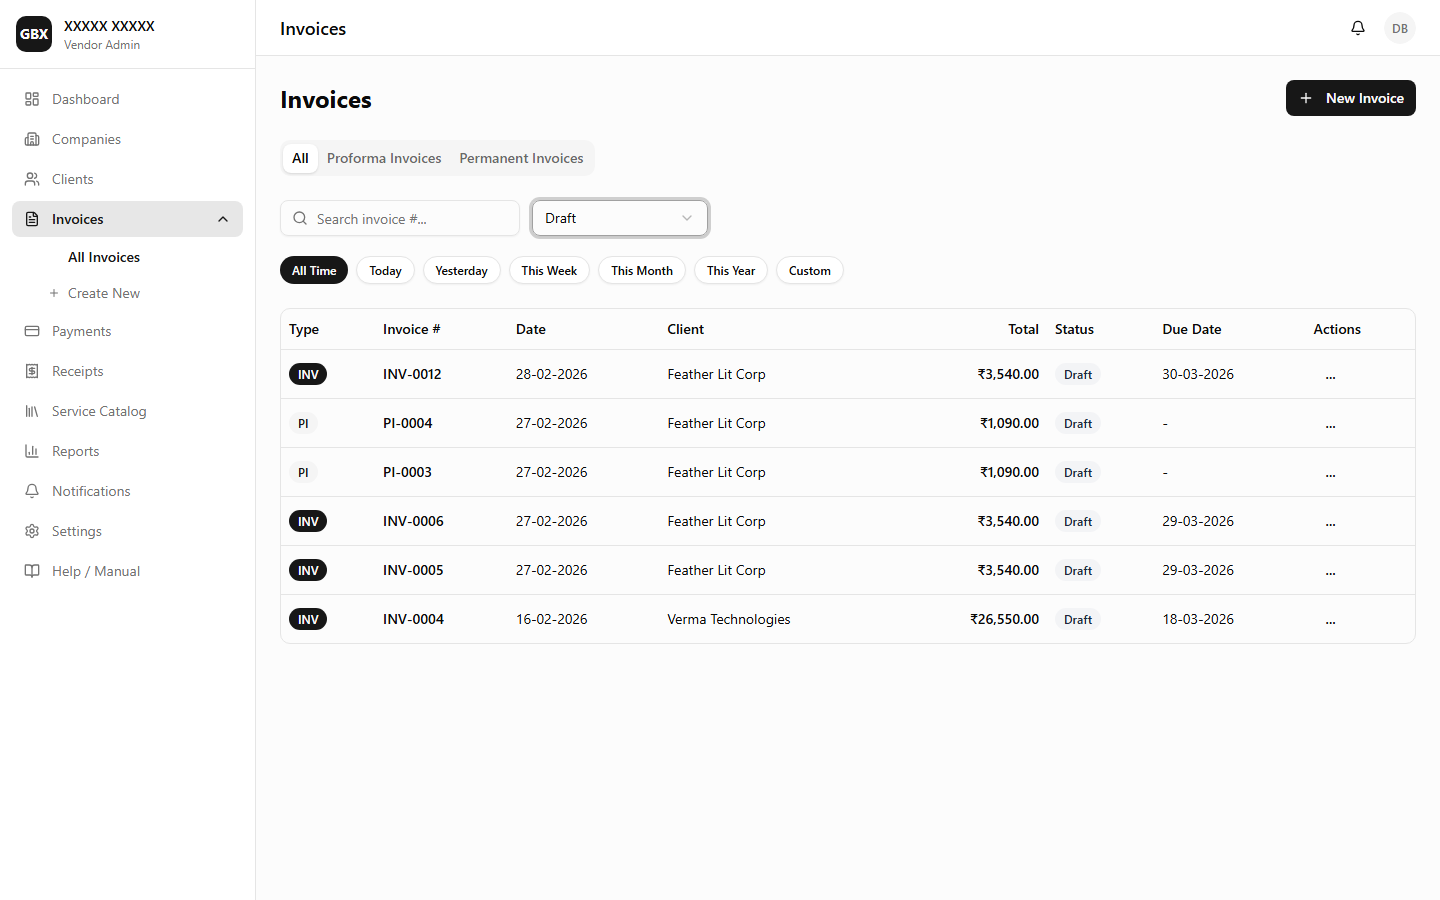
Task: Filter invoices by Today
Action: coord(385,270)
